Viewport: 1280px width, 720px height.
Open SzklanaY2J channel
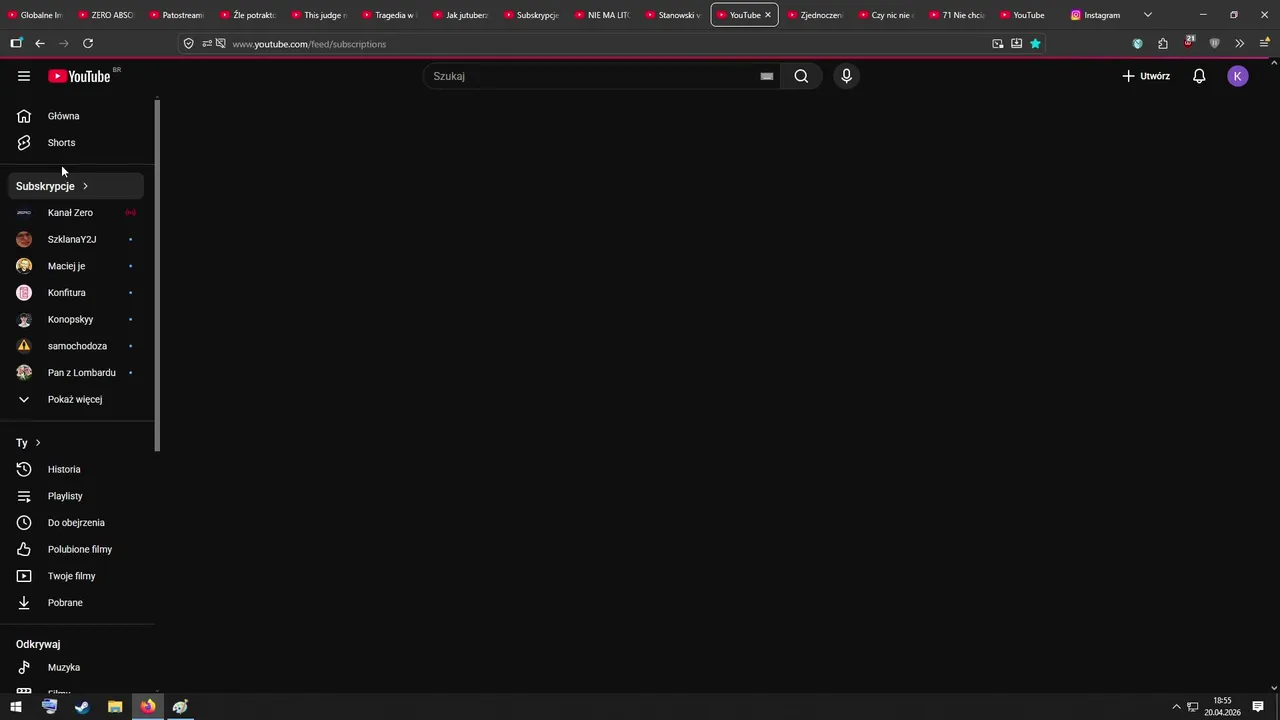click(76, 240)
